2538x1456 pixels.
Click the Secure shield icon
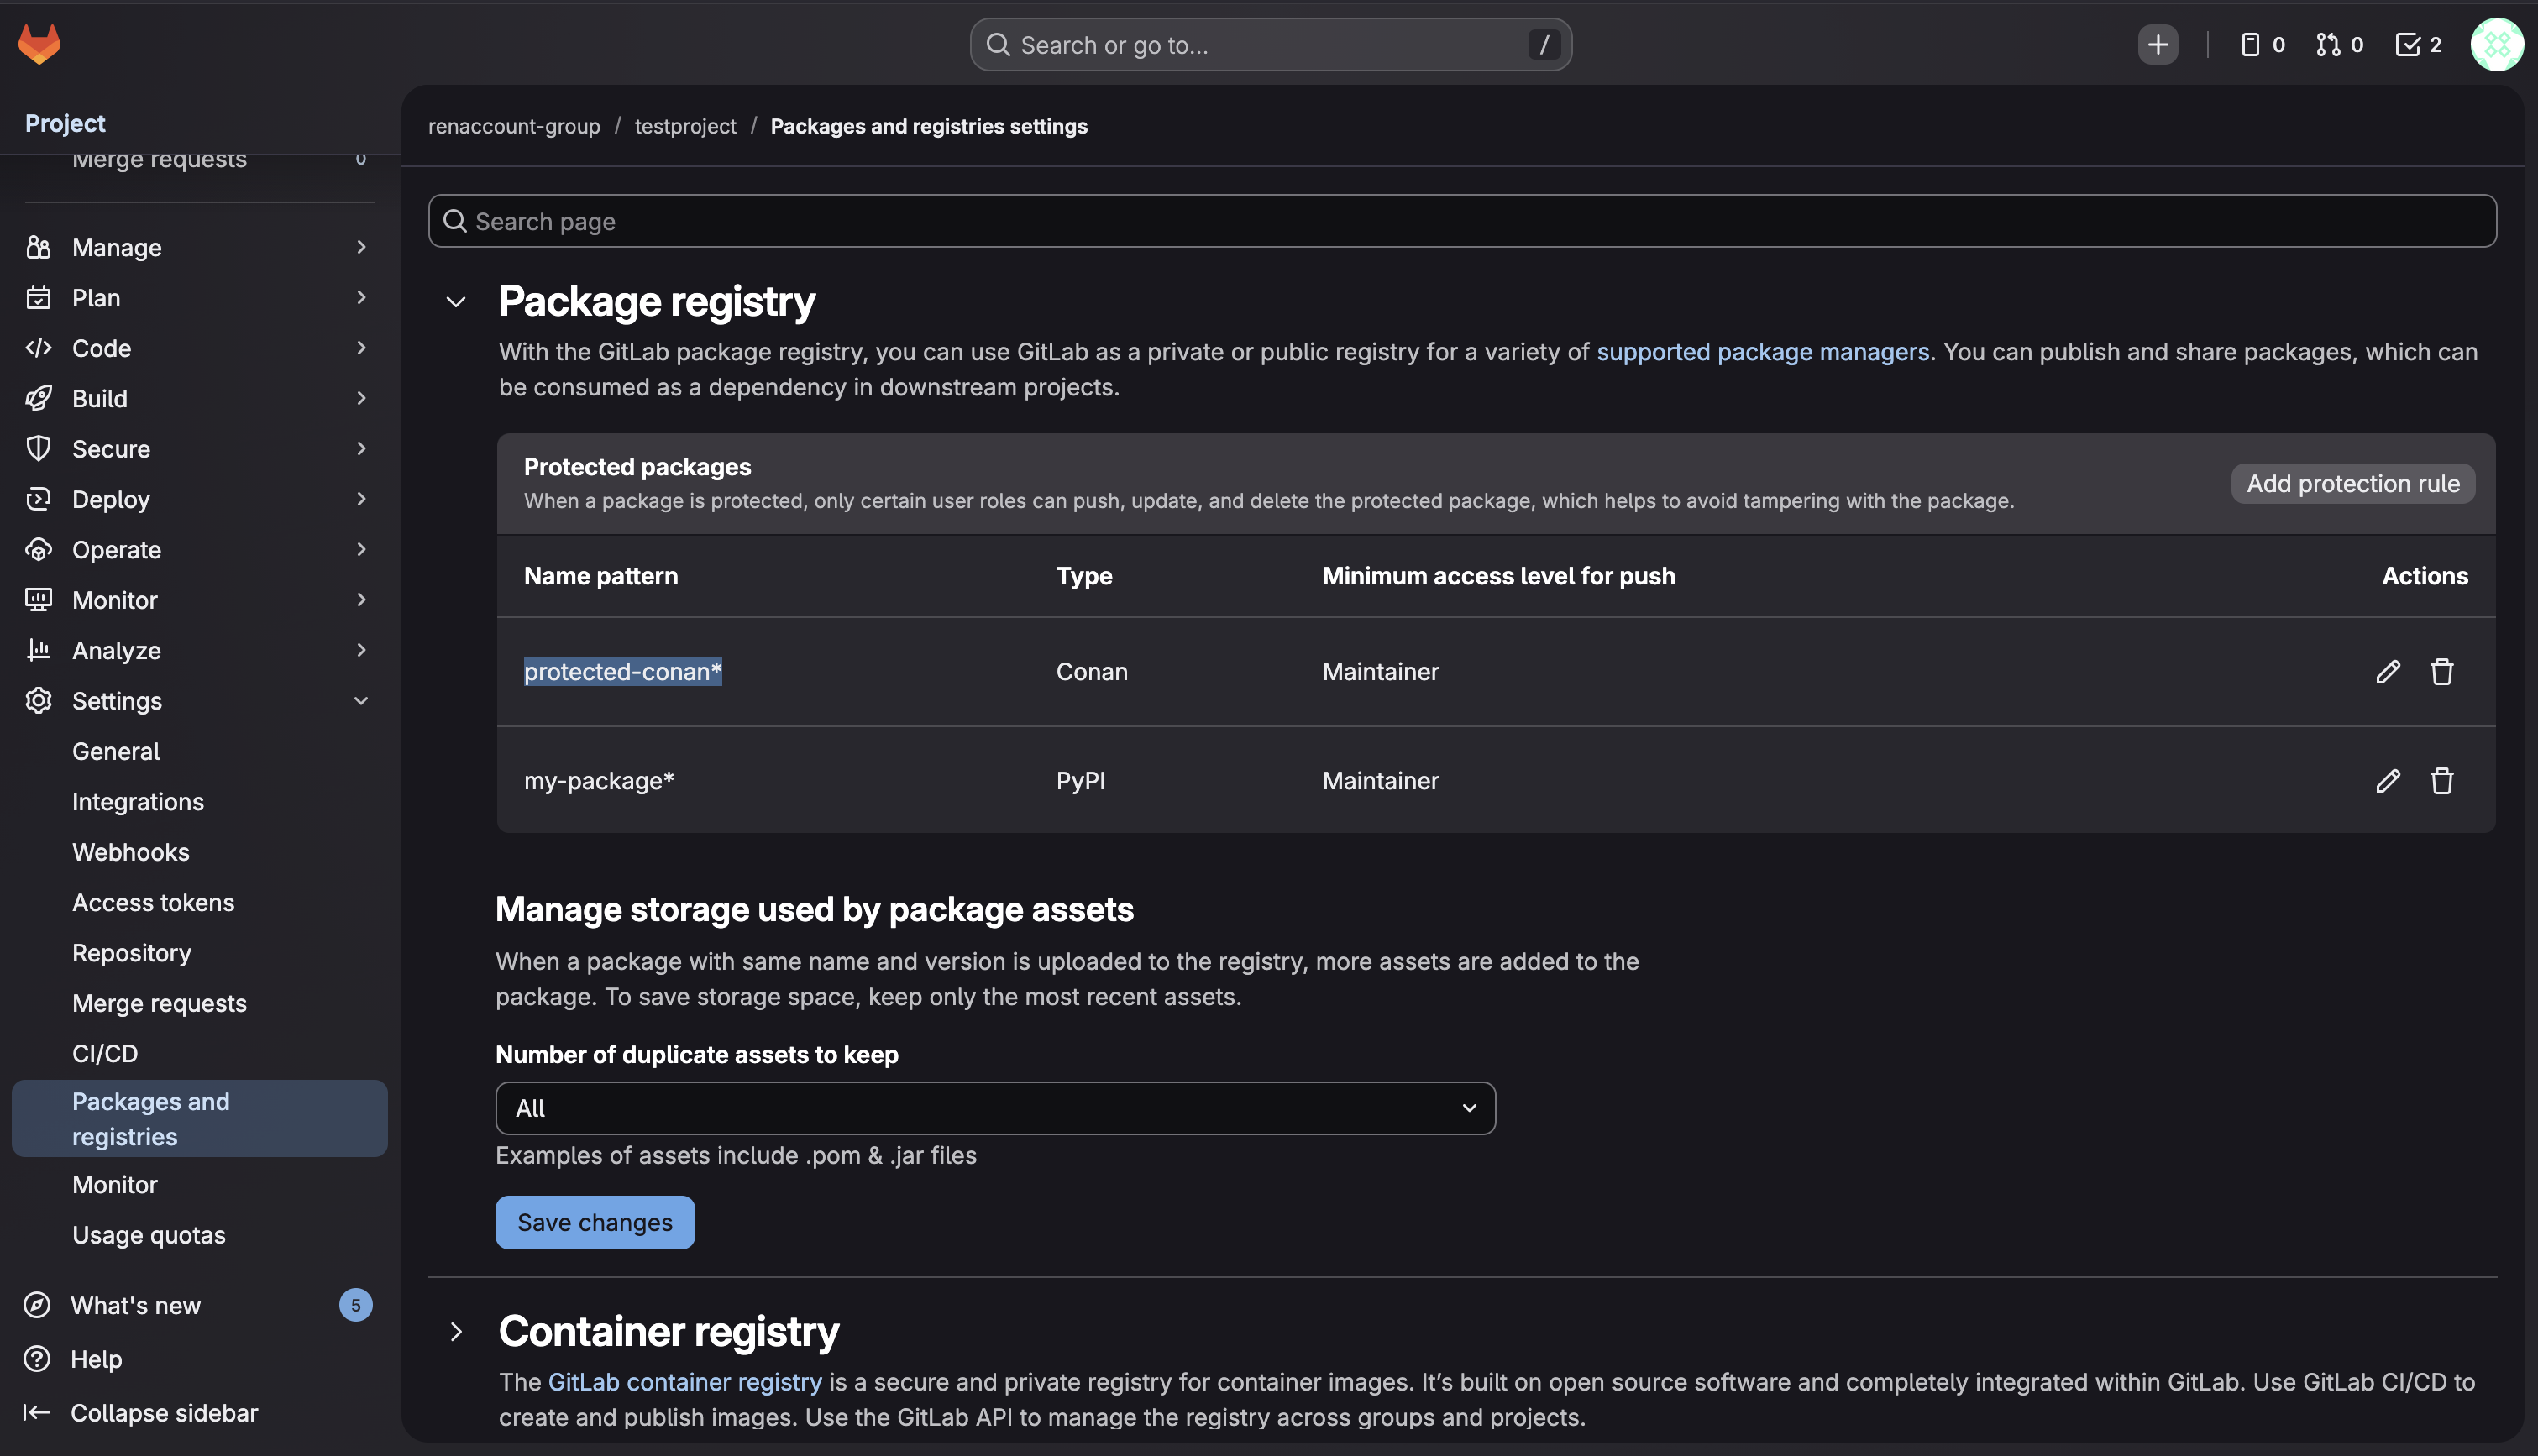click(x=38, y=449)
